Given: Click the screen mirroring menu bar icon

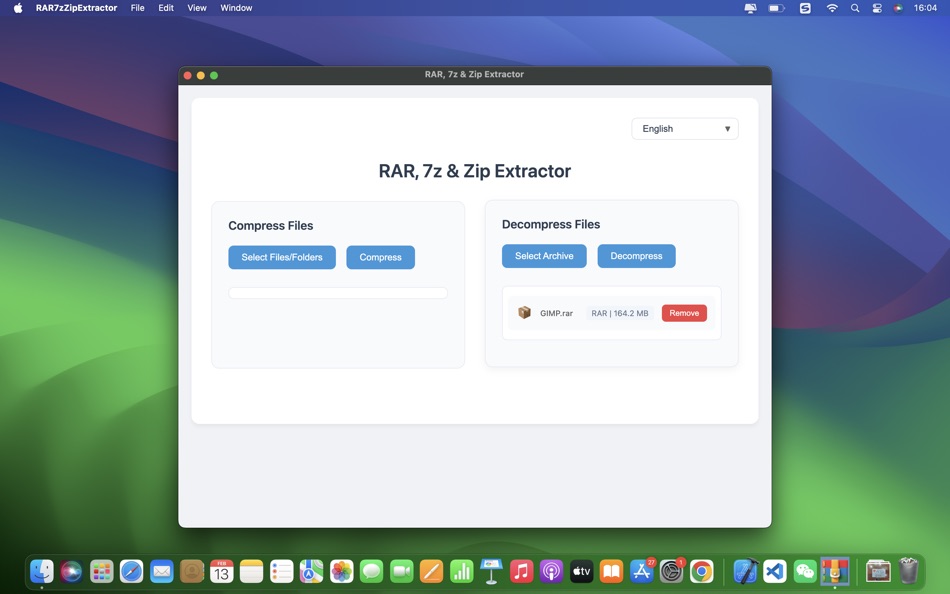Looking at the screenshot, I should click(750, 8).
